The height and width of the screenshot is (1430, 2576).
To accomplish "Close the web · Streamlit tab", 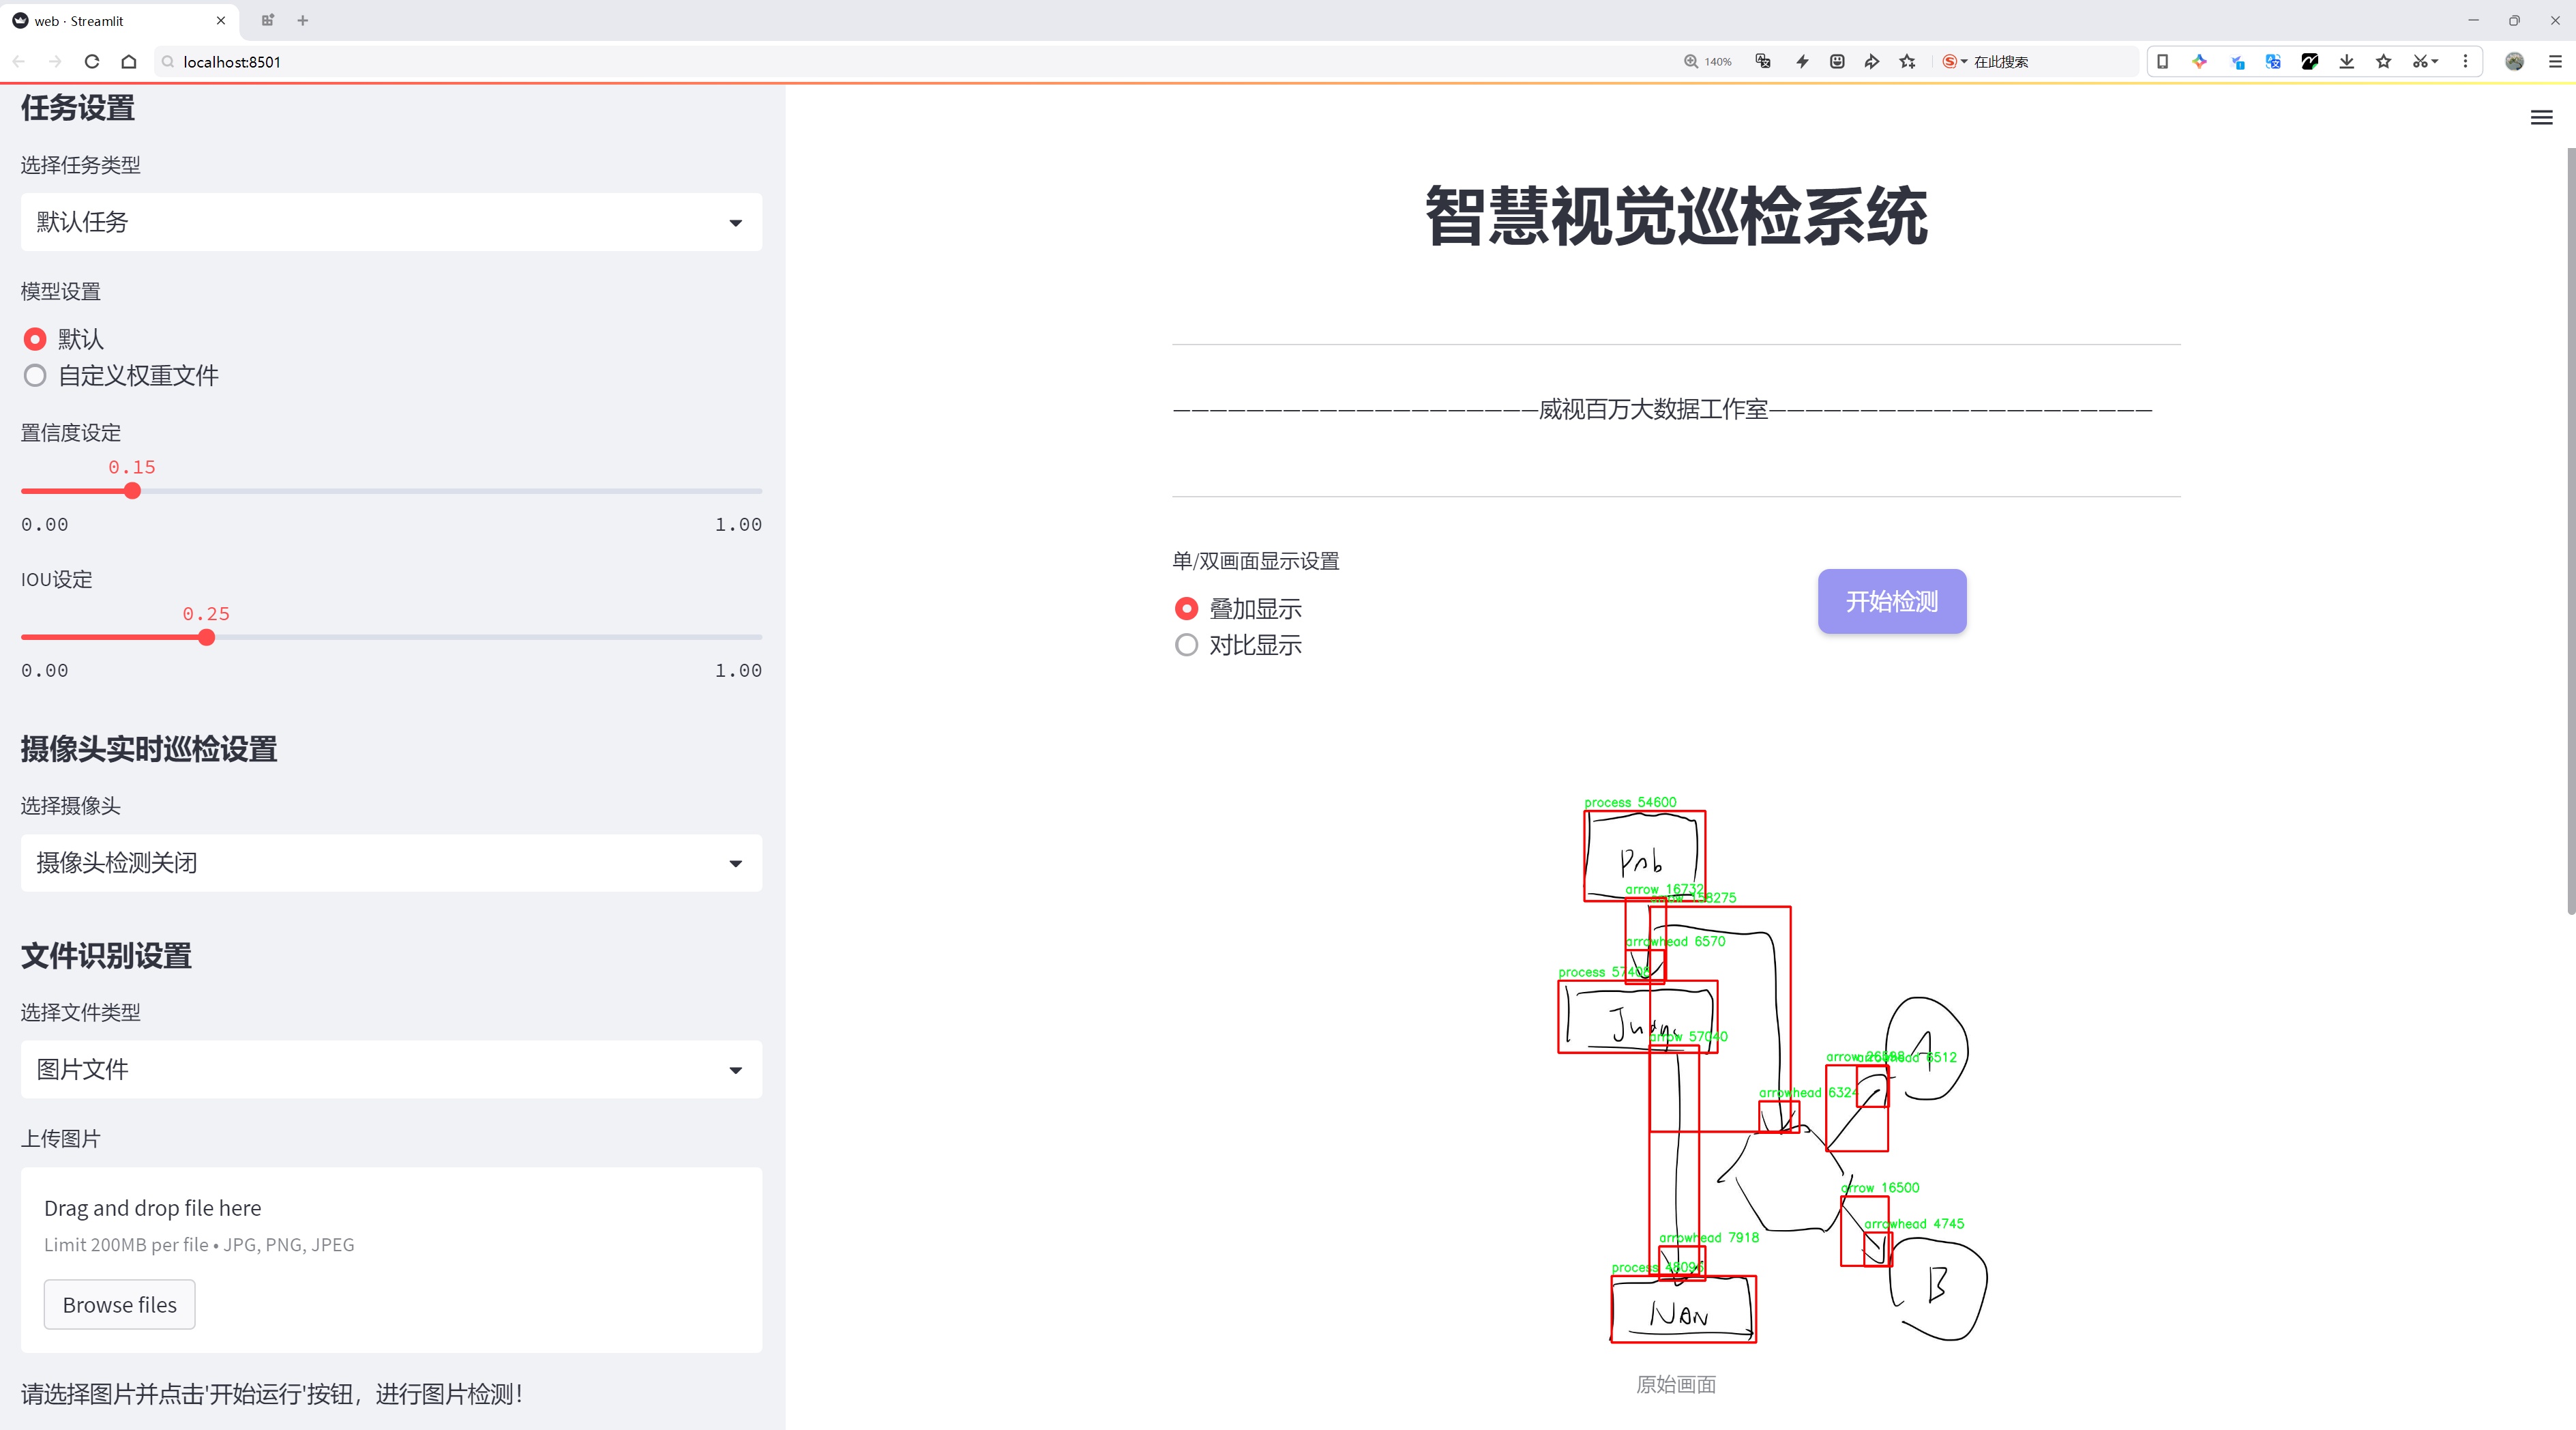I will [221, 20].
